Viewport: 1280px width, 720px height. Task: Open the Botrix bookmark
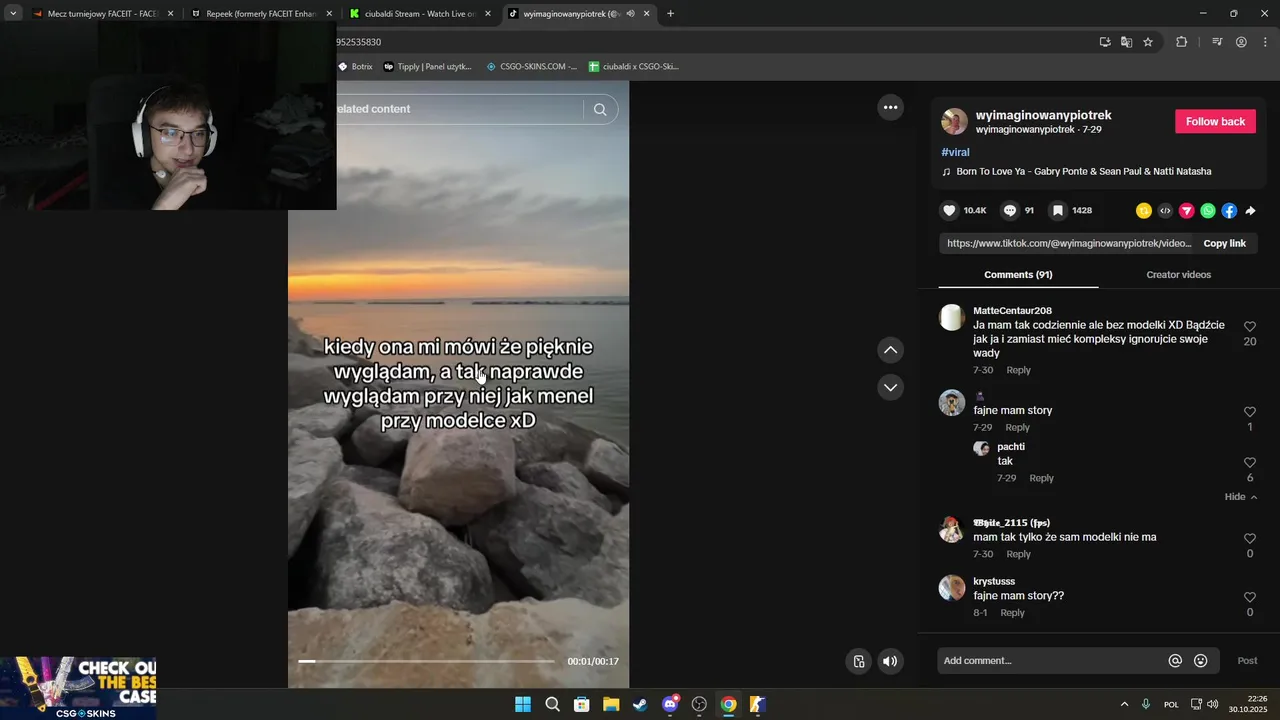[355, 67]
